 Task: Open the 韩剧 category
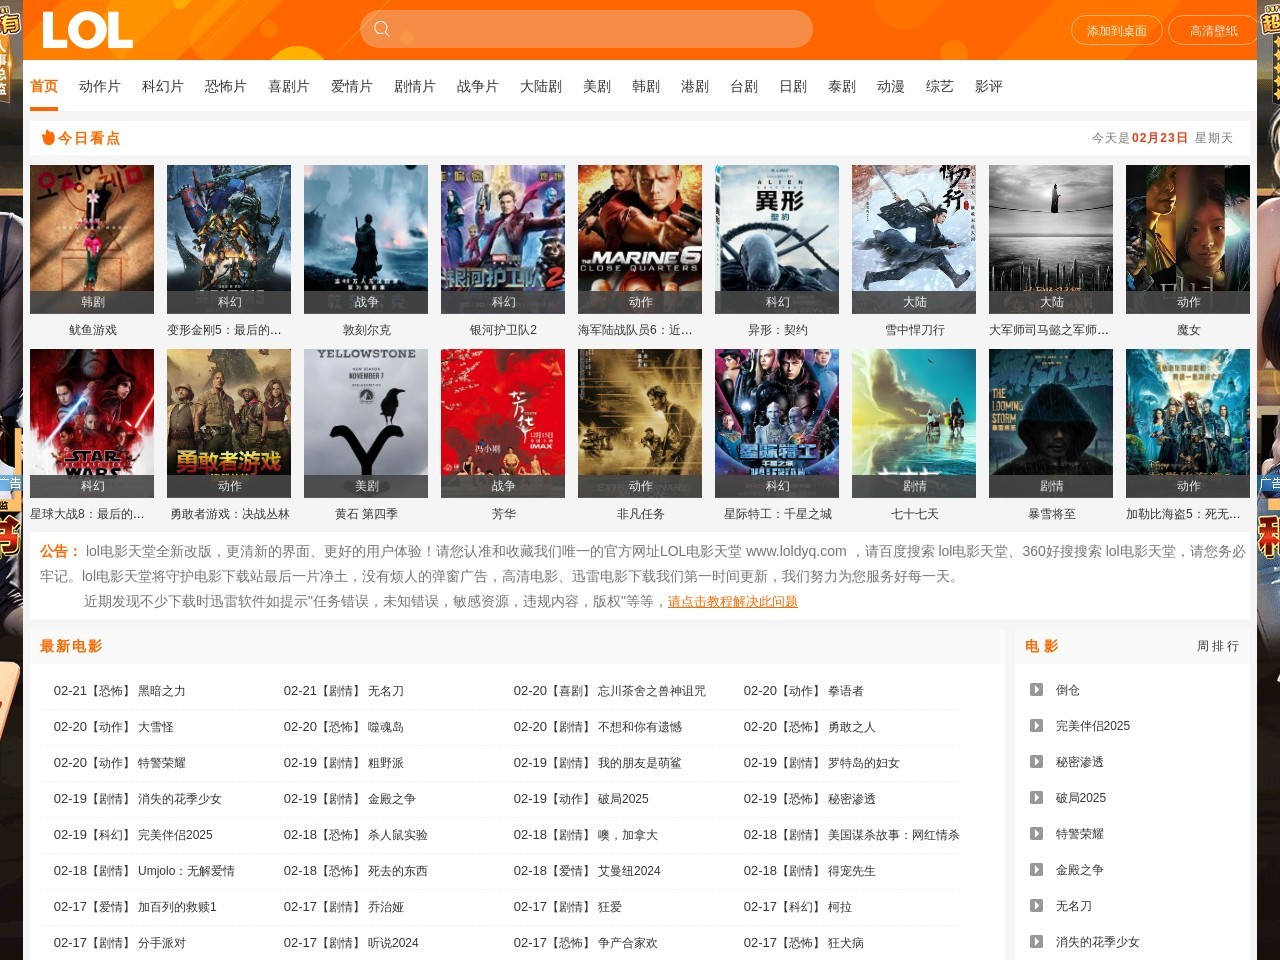[x=646, y=86]
